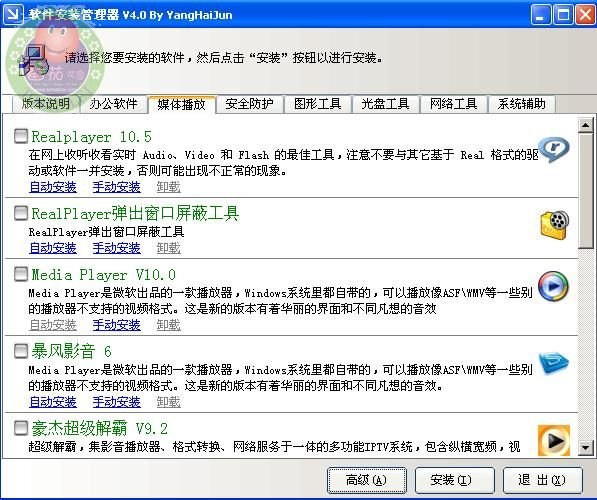Check the RealPlayer弹出窗口屏蔽工具 checkbox
Image resolution: width=597 pixels, height=500 pixels.
pos(21,213)
